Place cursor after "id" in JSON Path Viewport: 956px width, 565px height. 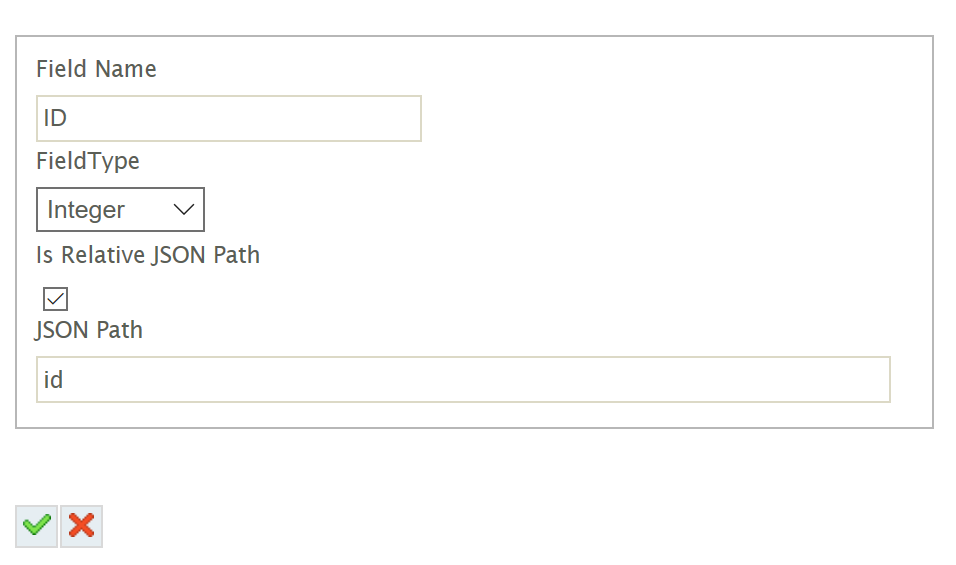[x=65, y=380]
